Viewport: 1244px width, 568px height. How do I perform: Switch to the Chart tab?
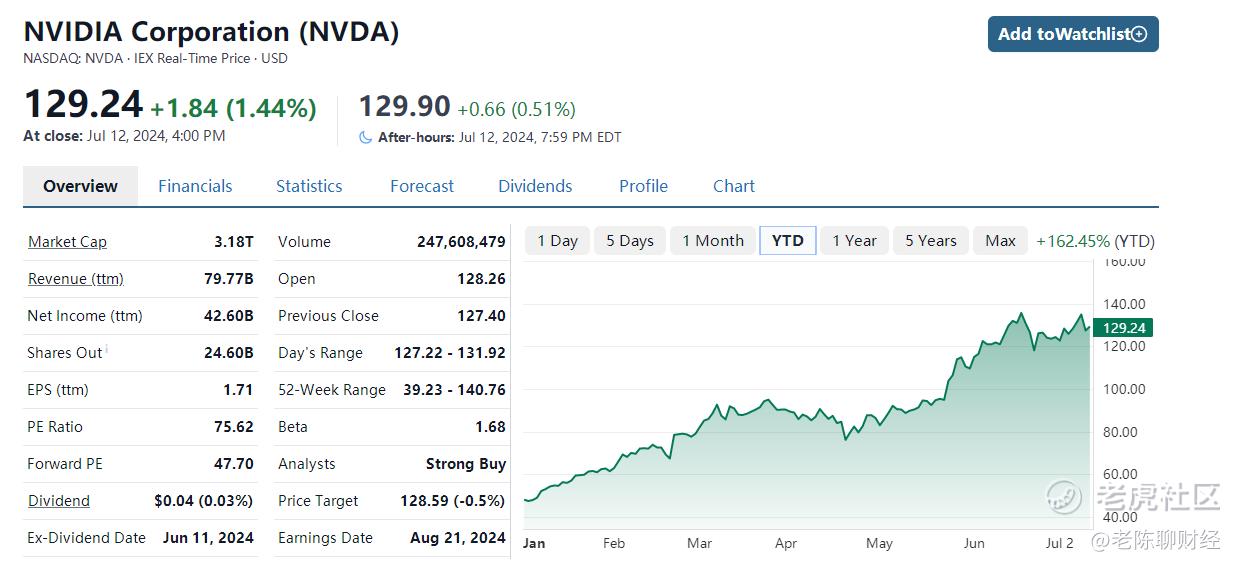tap(734, 186)
